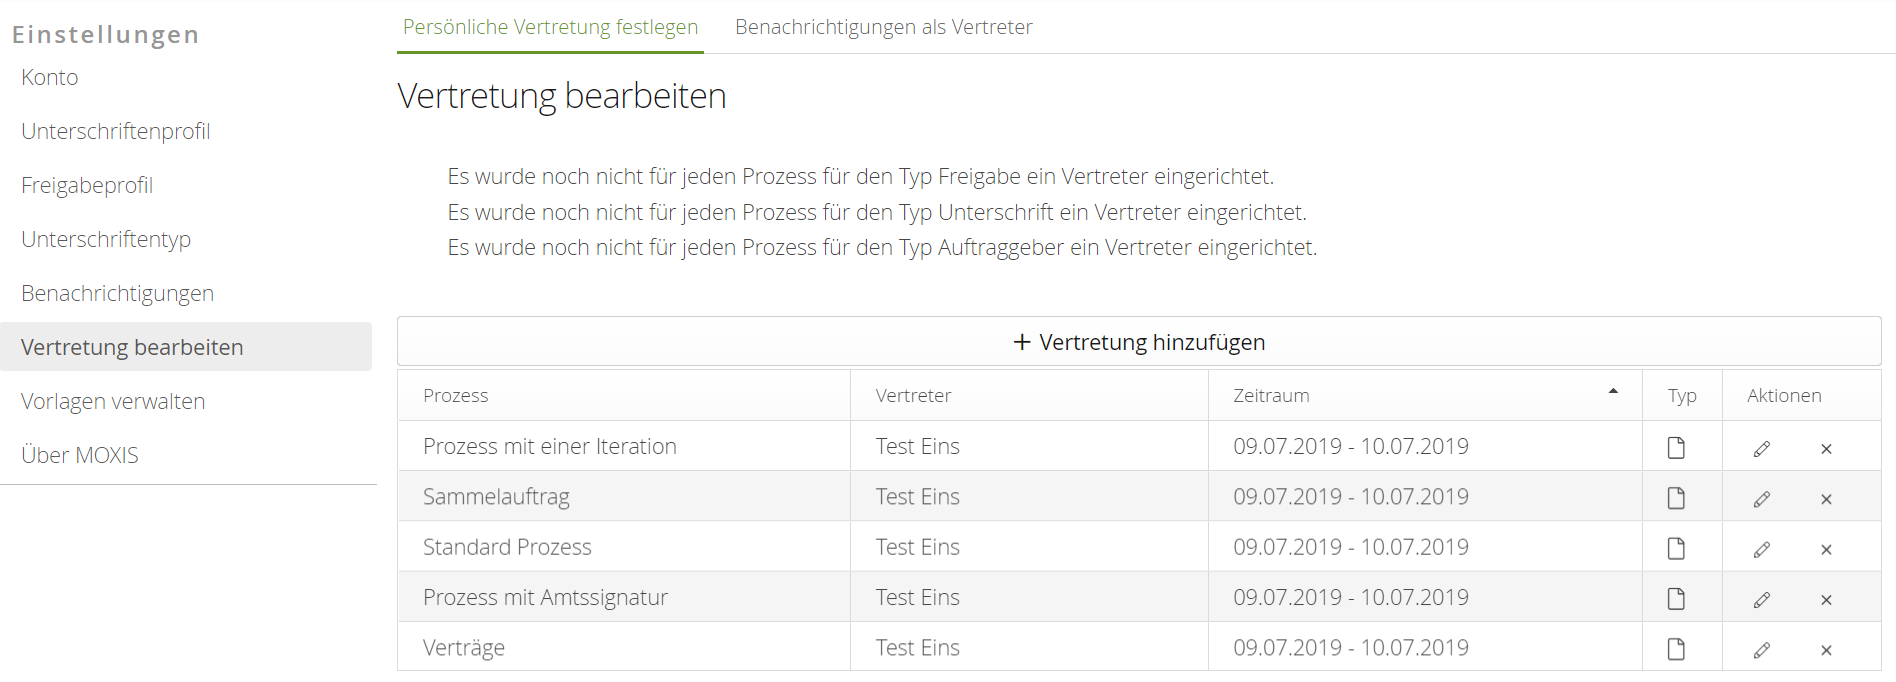Delete Prozess mit Amtssignatur via the X icon
Image resolution: width=1896 pixels, height=682 pixels.
1826,598
